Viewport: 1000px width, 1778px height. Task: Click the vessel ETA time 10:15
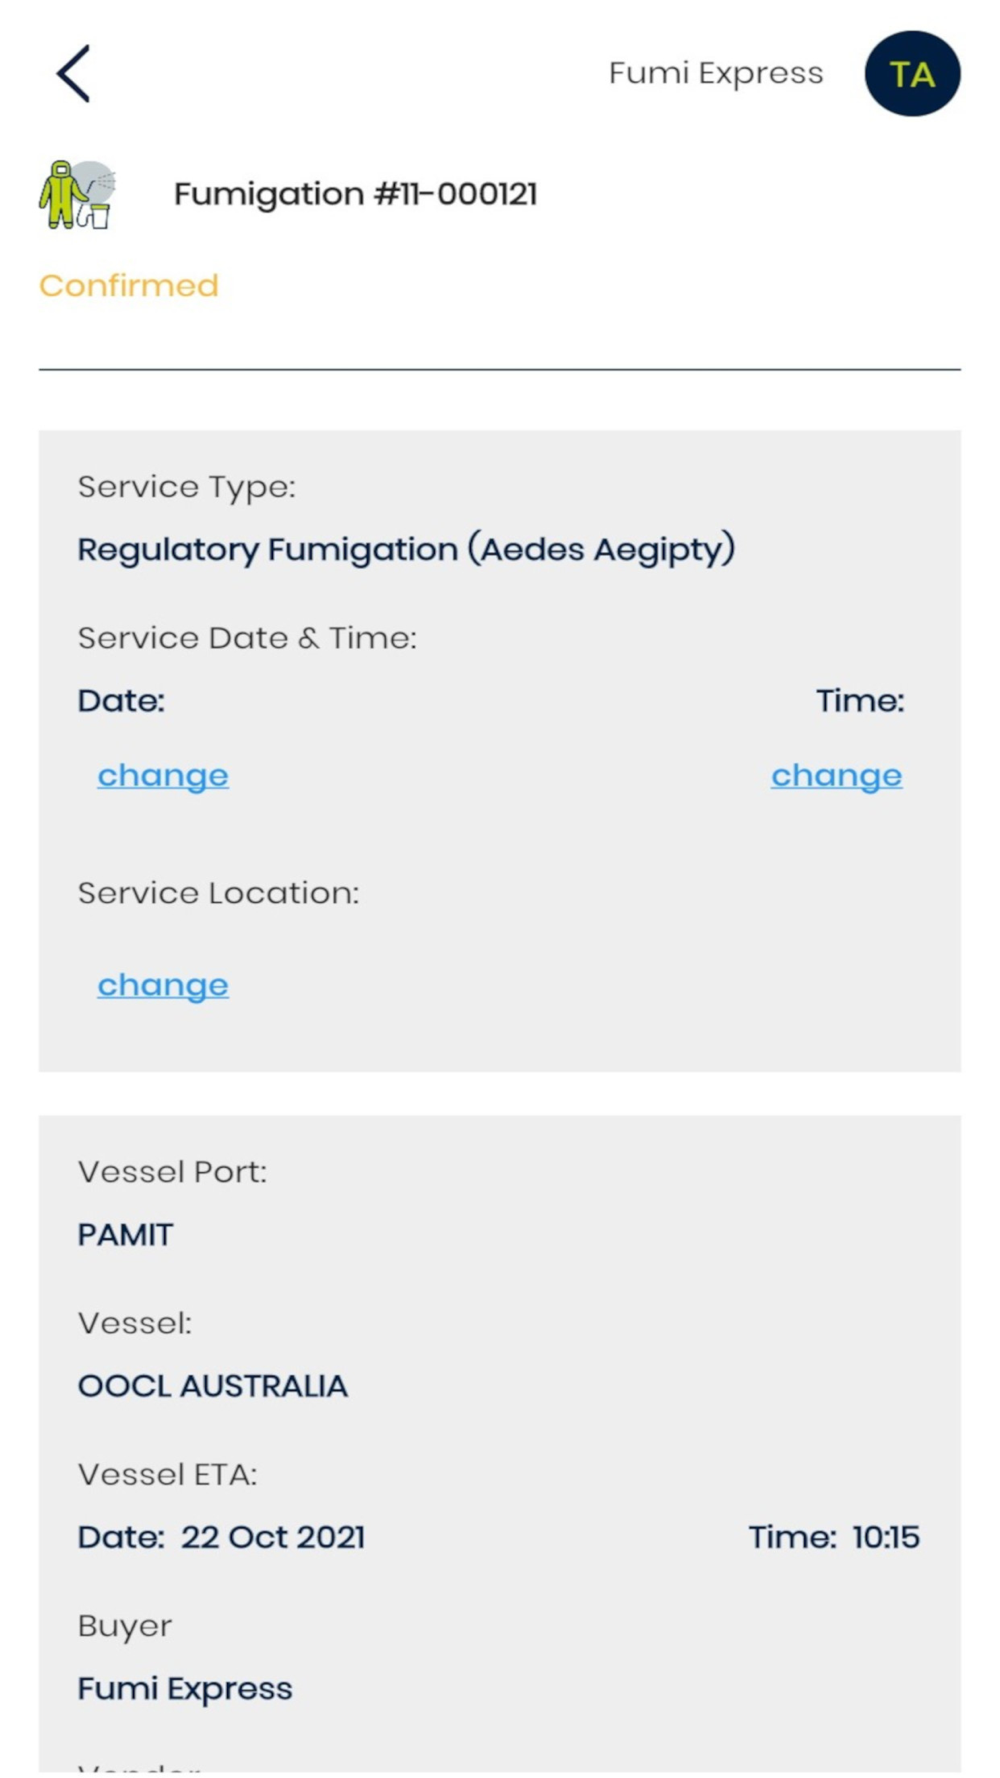[885, 1537]
